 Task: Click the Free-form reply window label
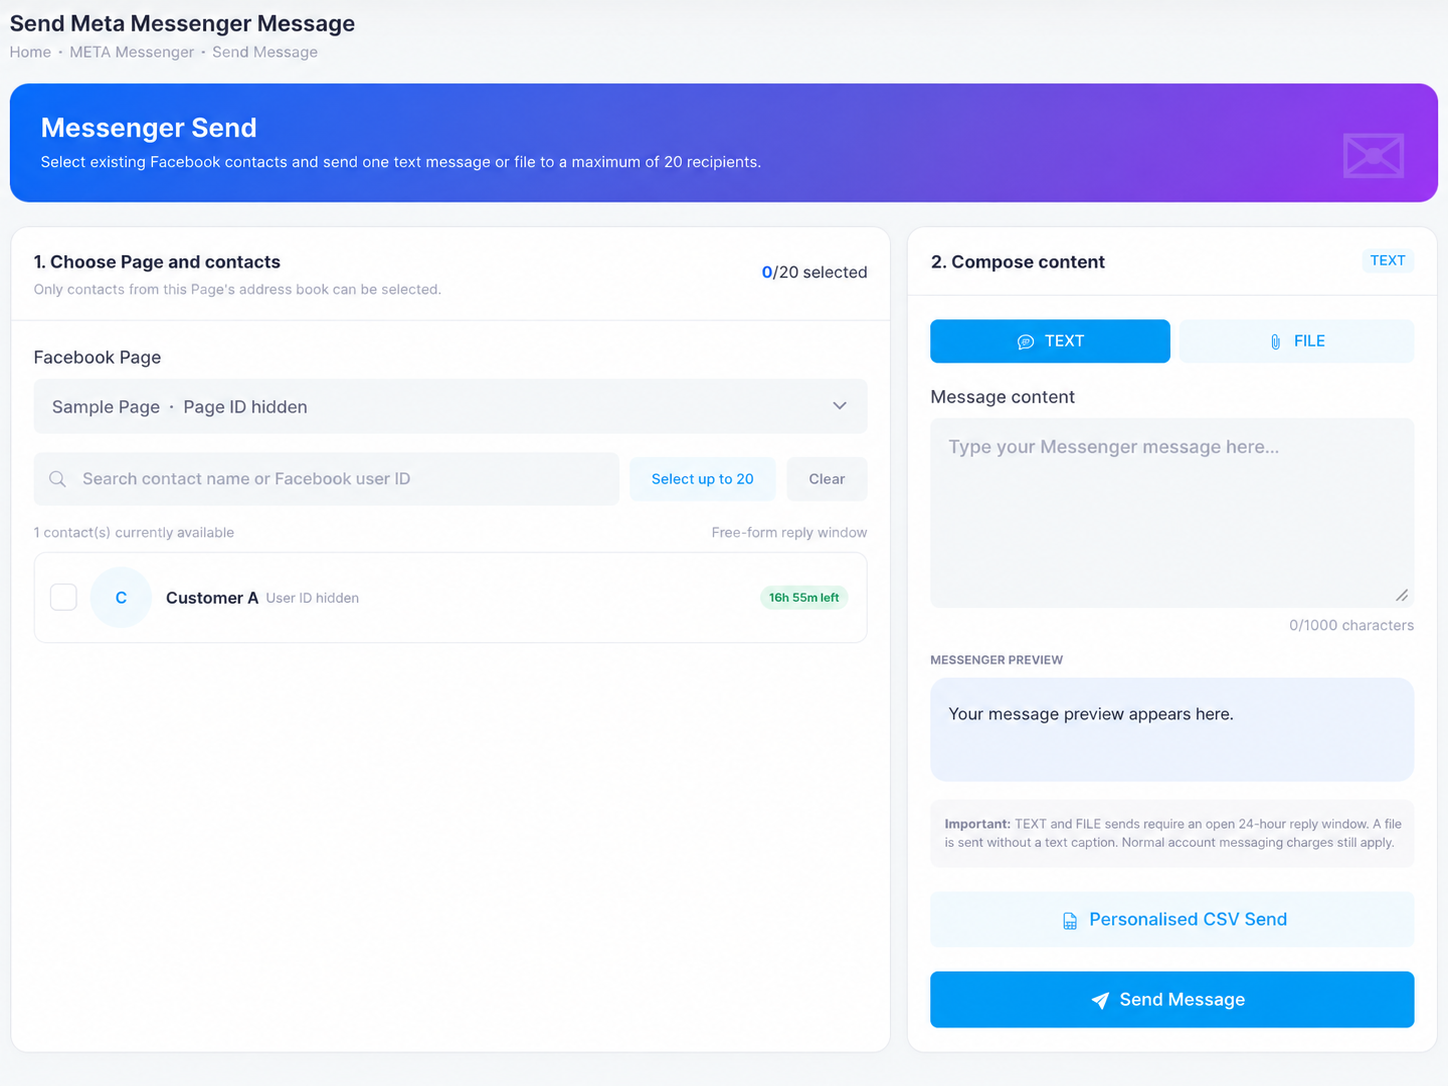click(x=789, y=532)
